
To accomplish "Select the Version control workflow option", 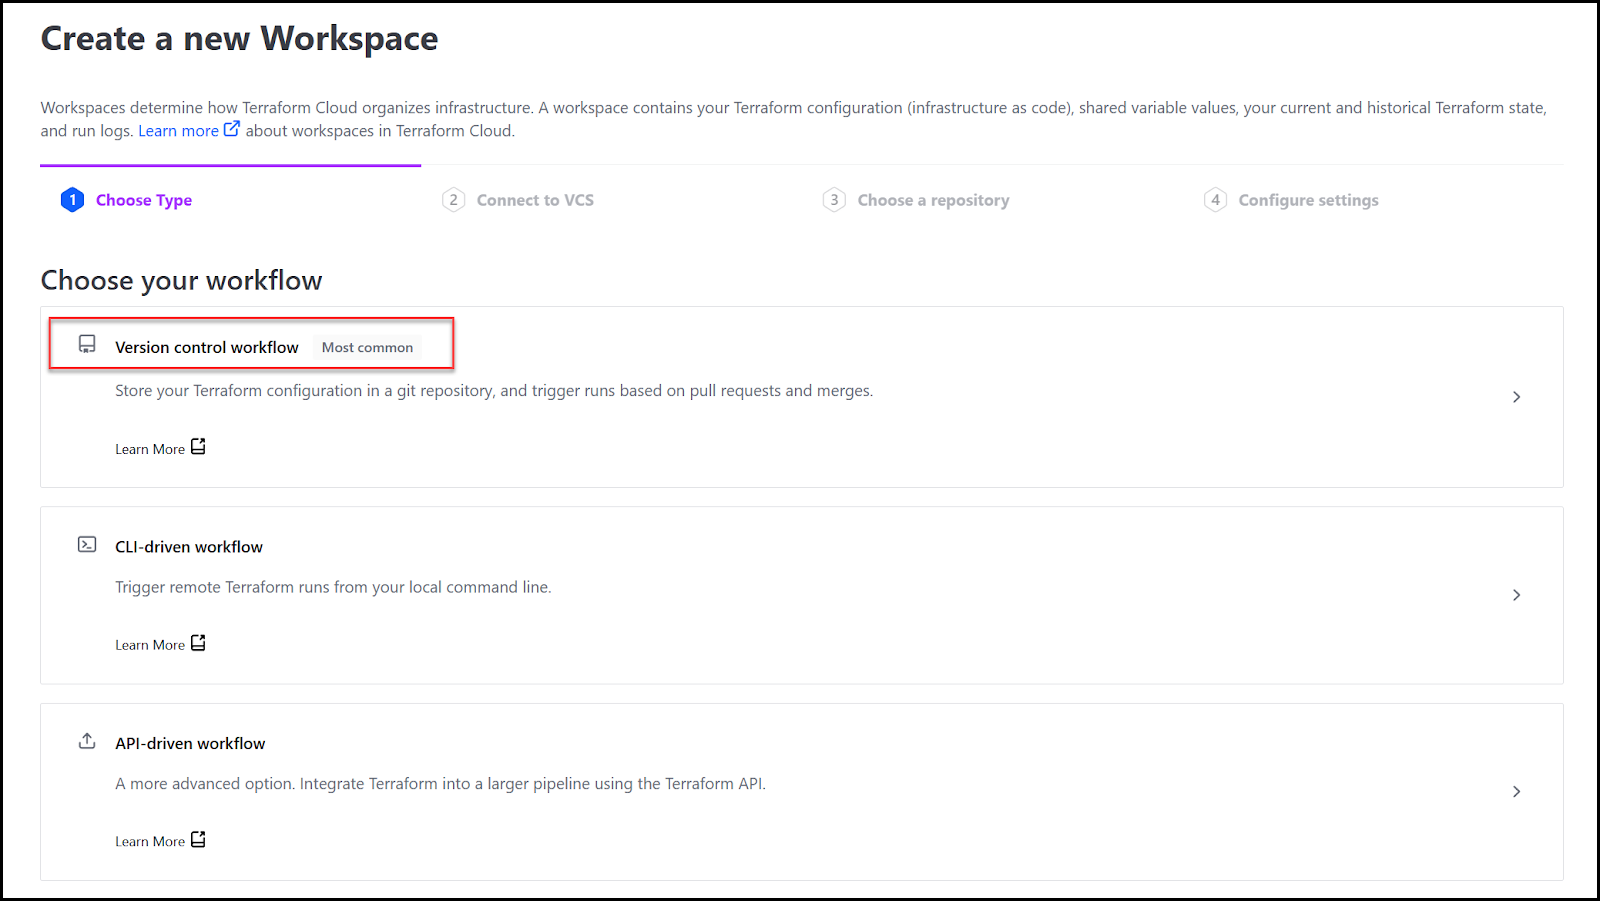I will click(x=207, y=347).
